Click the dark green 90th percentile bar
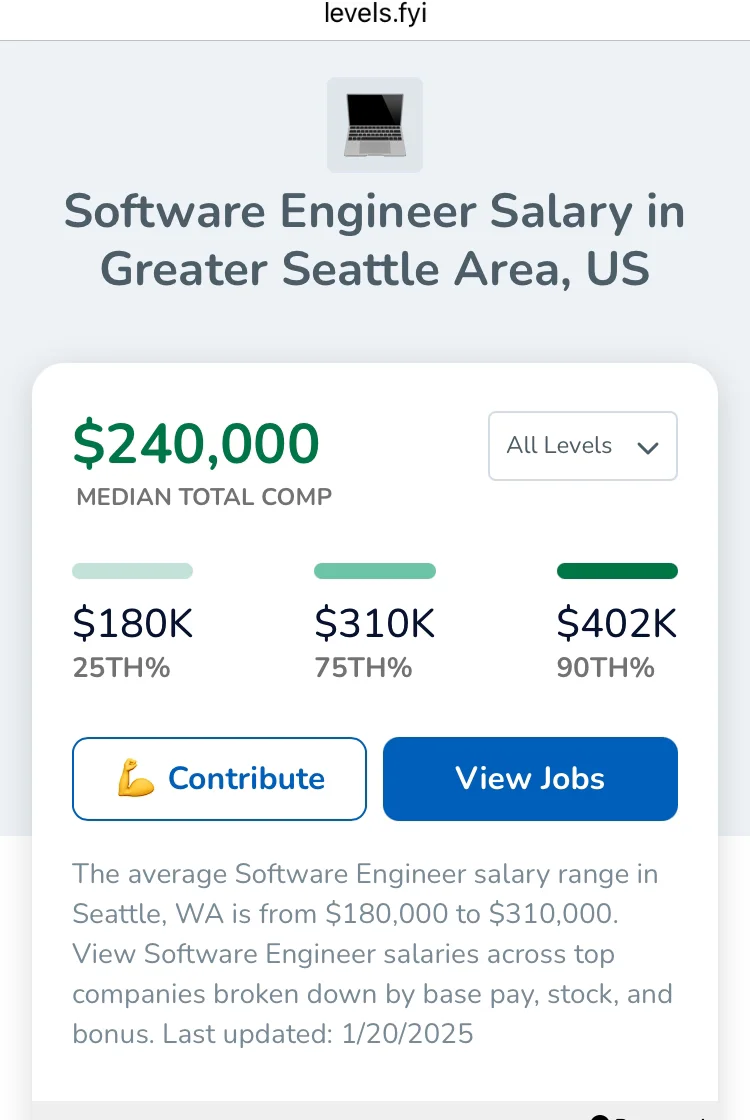The height and width of the screenshot is (1120, 750). tap(617, 571)
